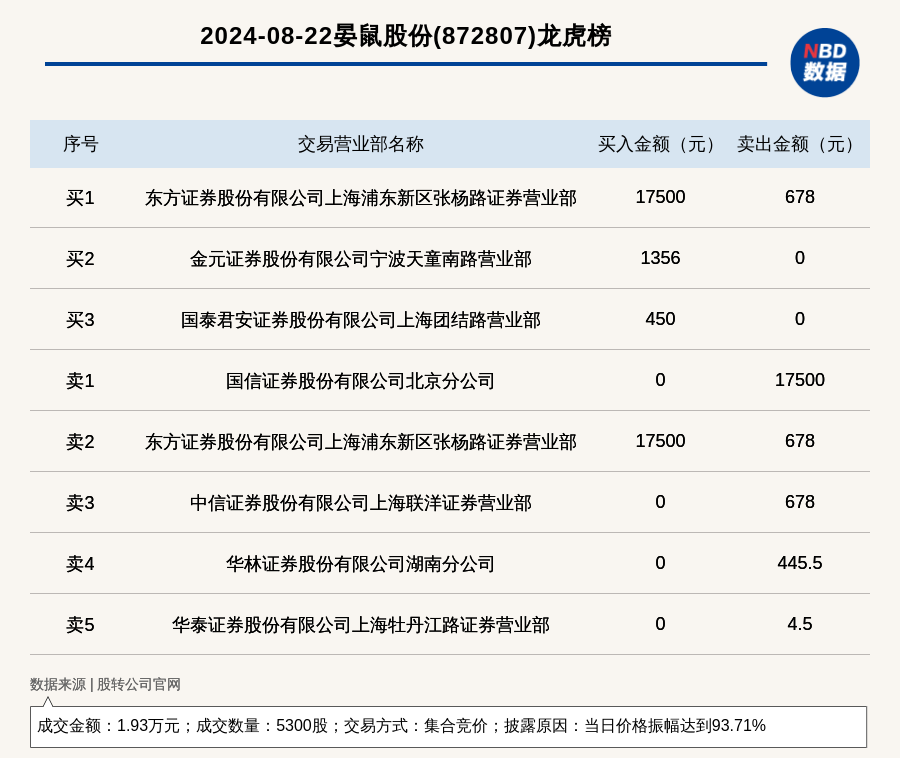Screen dimensions: 900x758
Task: Open 华泰证券上海牡丹江路证券营业部 entry
Action: pyautogui.click(x=360, y=625)
